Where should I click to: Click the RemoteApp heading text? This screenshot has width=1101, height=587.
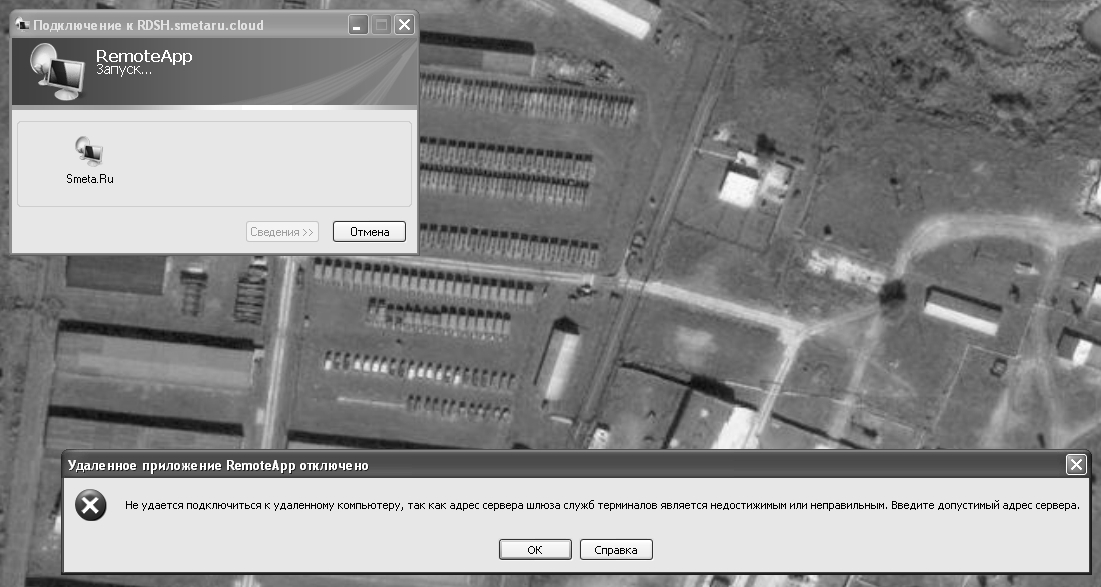(x=144, y=55)
